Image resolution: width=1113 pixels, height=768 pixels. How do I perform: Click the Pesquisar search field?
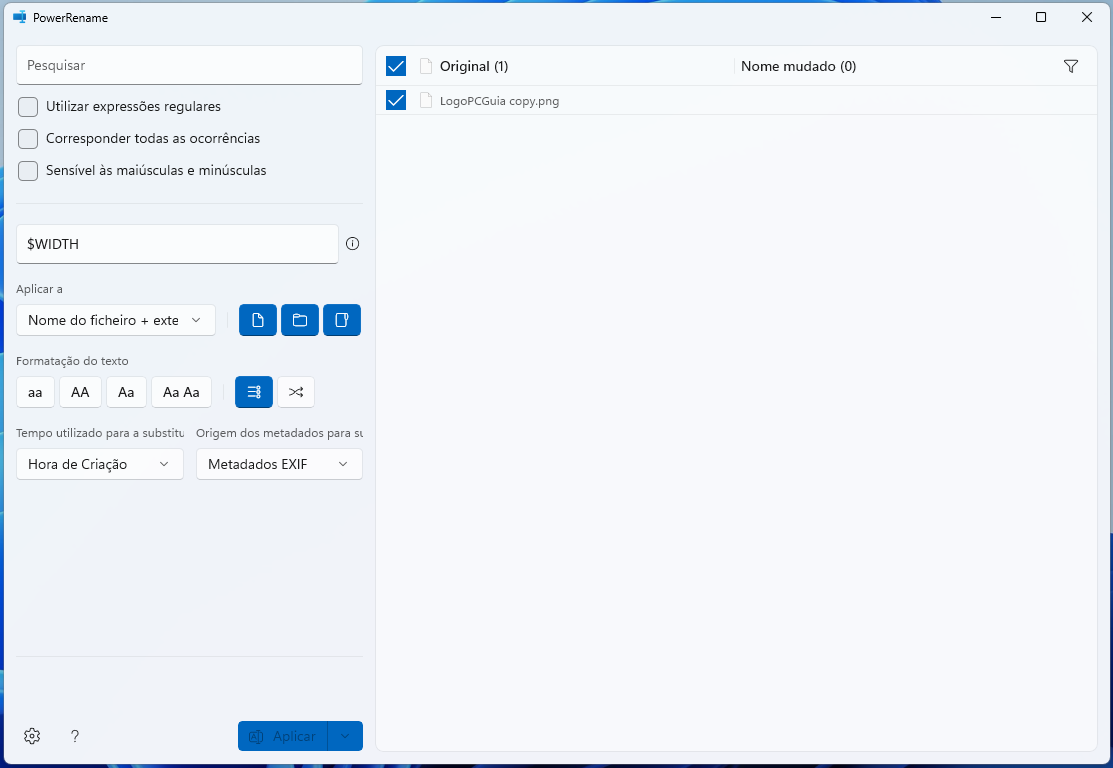tap(189, 65)
